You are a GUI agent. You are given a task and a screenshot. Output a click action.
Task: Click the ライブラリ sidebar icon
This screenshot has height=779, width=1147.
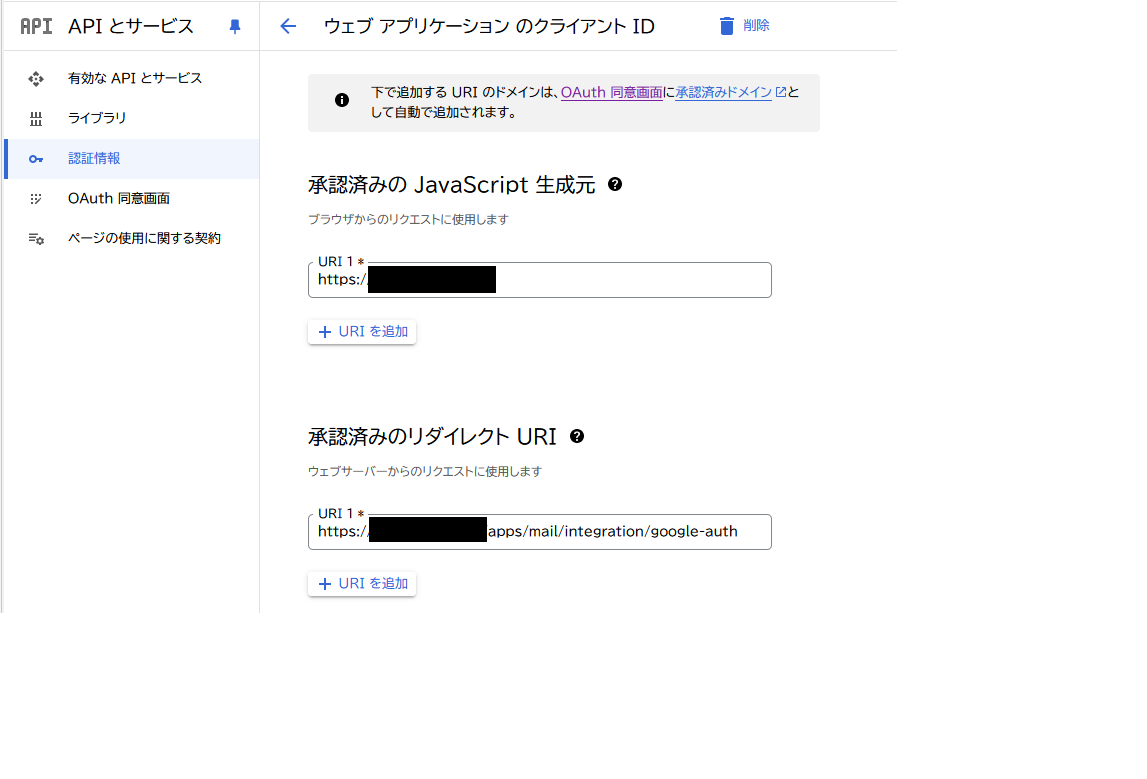click(36, 119)
